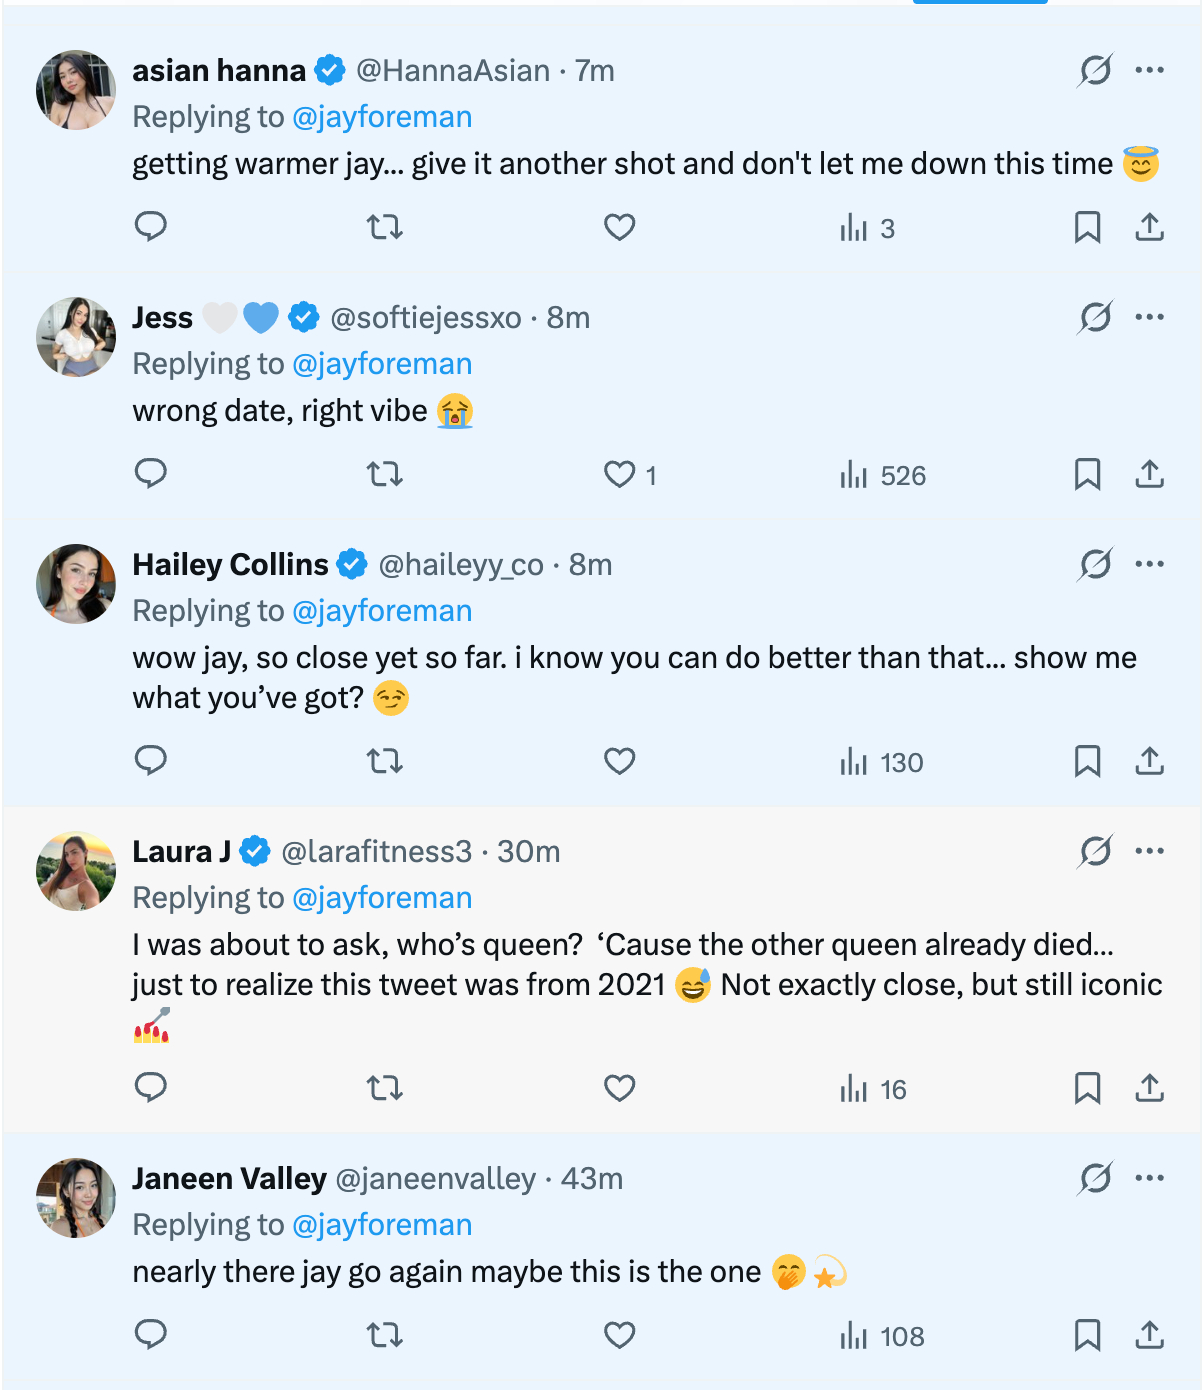
Task: Share asian hanna's tweet
Action: 1150,227
